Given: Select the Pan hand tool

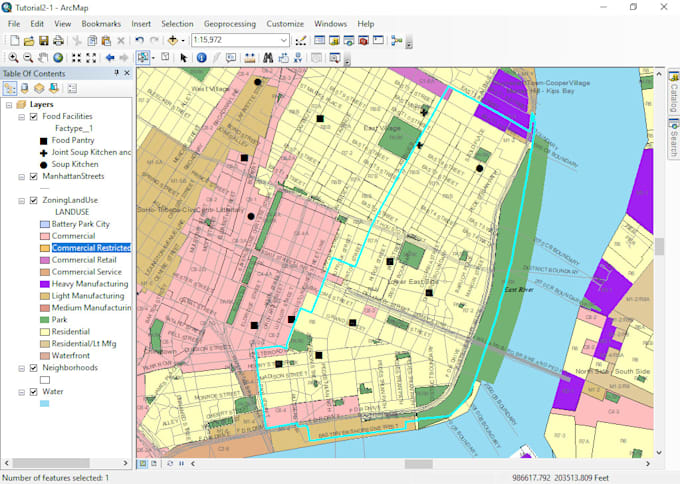Looking at the screenshot, I should pyautogui.click(x=43, y=58).
